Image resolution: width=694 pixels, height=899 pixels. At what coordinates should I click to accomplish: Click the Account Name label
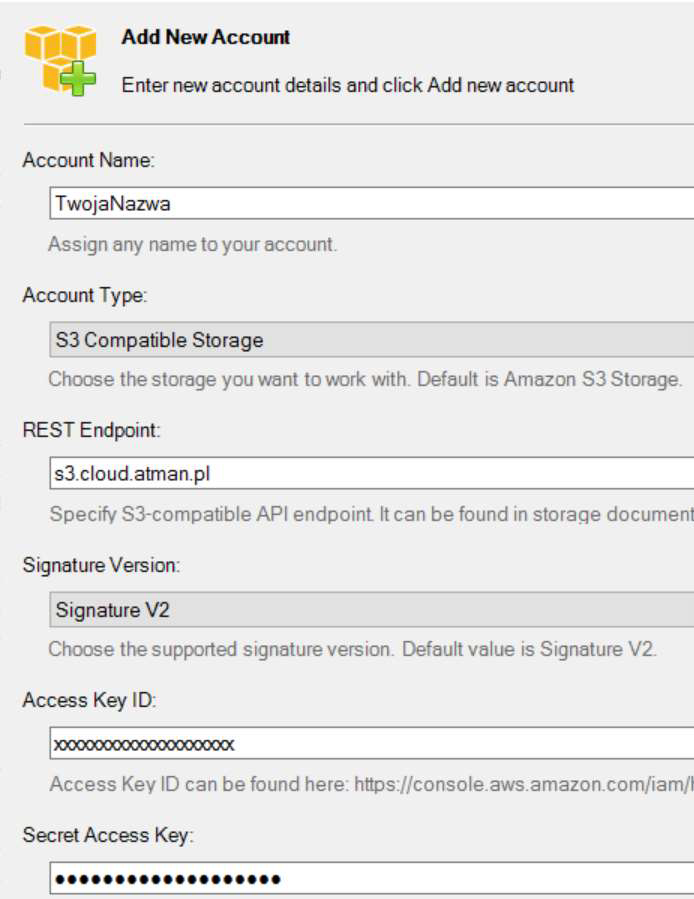click(89, 161)
